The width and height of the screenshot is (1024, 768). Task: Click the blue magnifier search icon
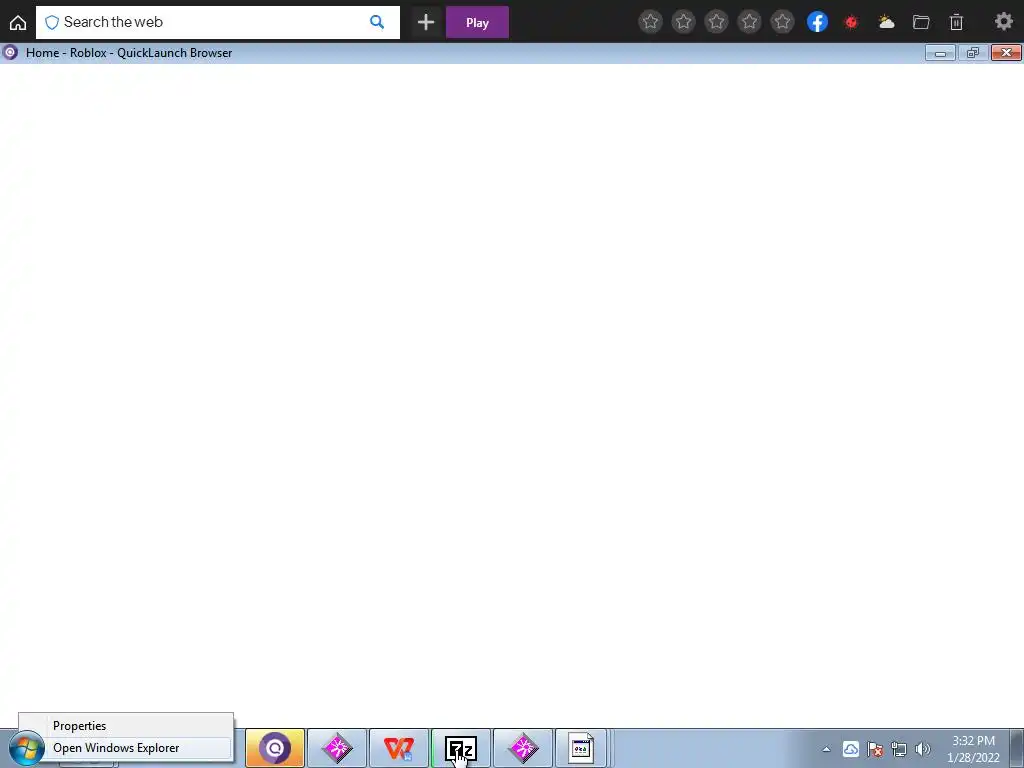coord(377,22)
